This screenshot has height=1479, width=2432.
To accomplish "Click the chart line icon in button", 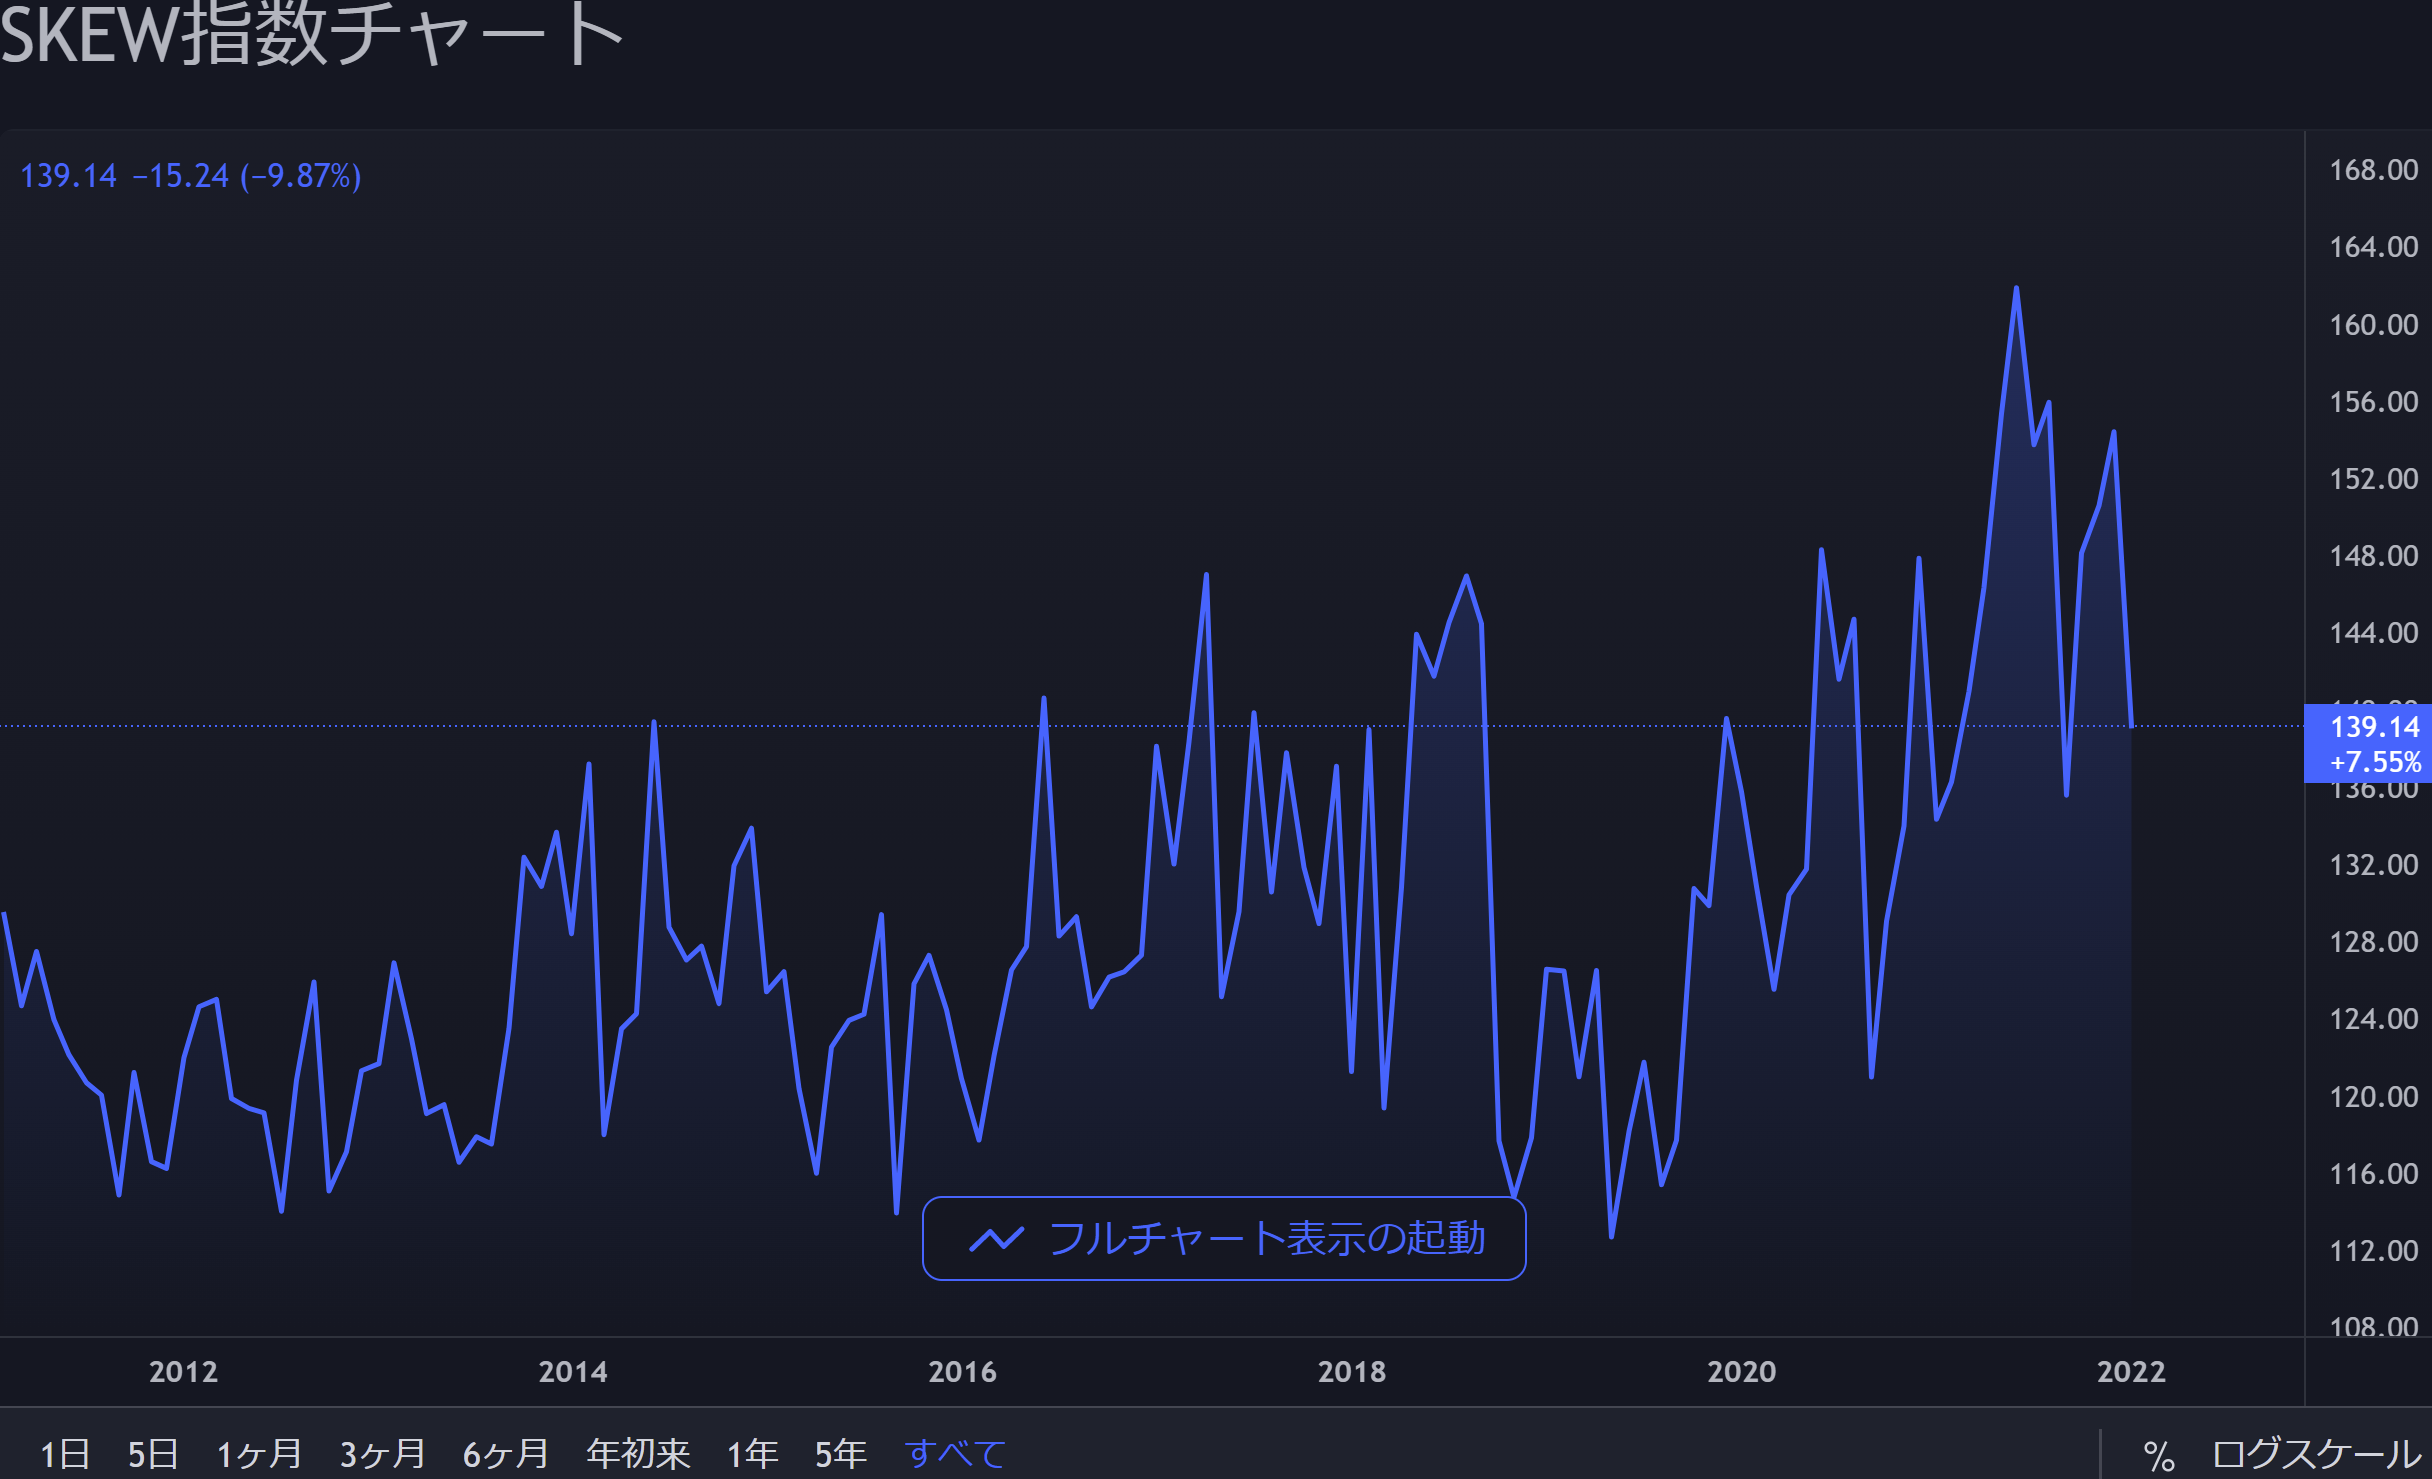I will pyautogui.click(x=996, y=1239).
